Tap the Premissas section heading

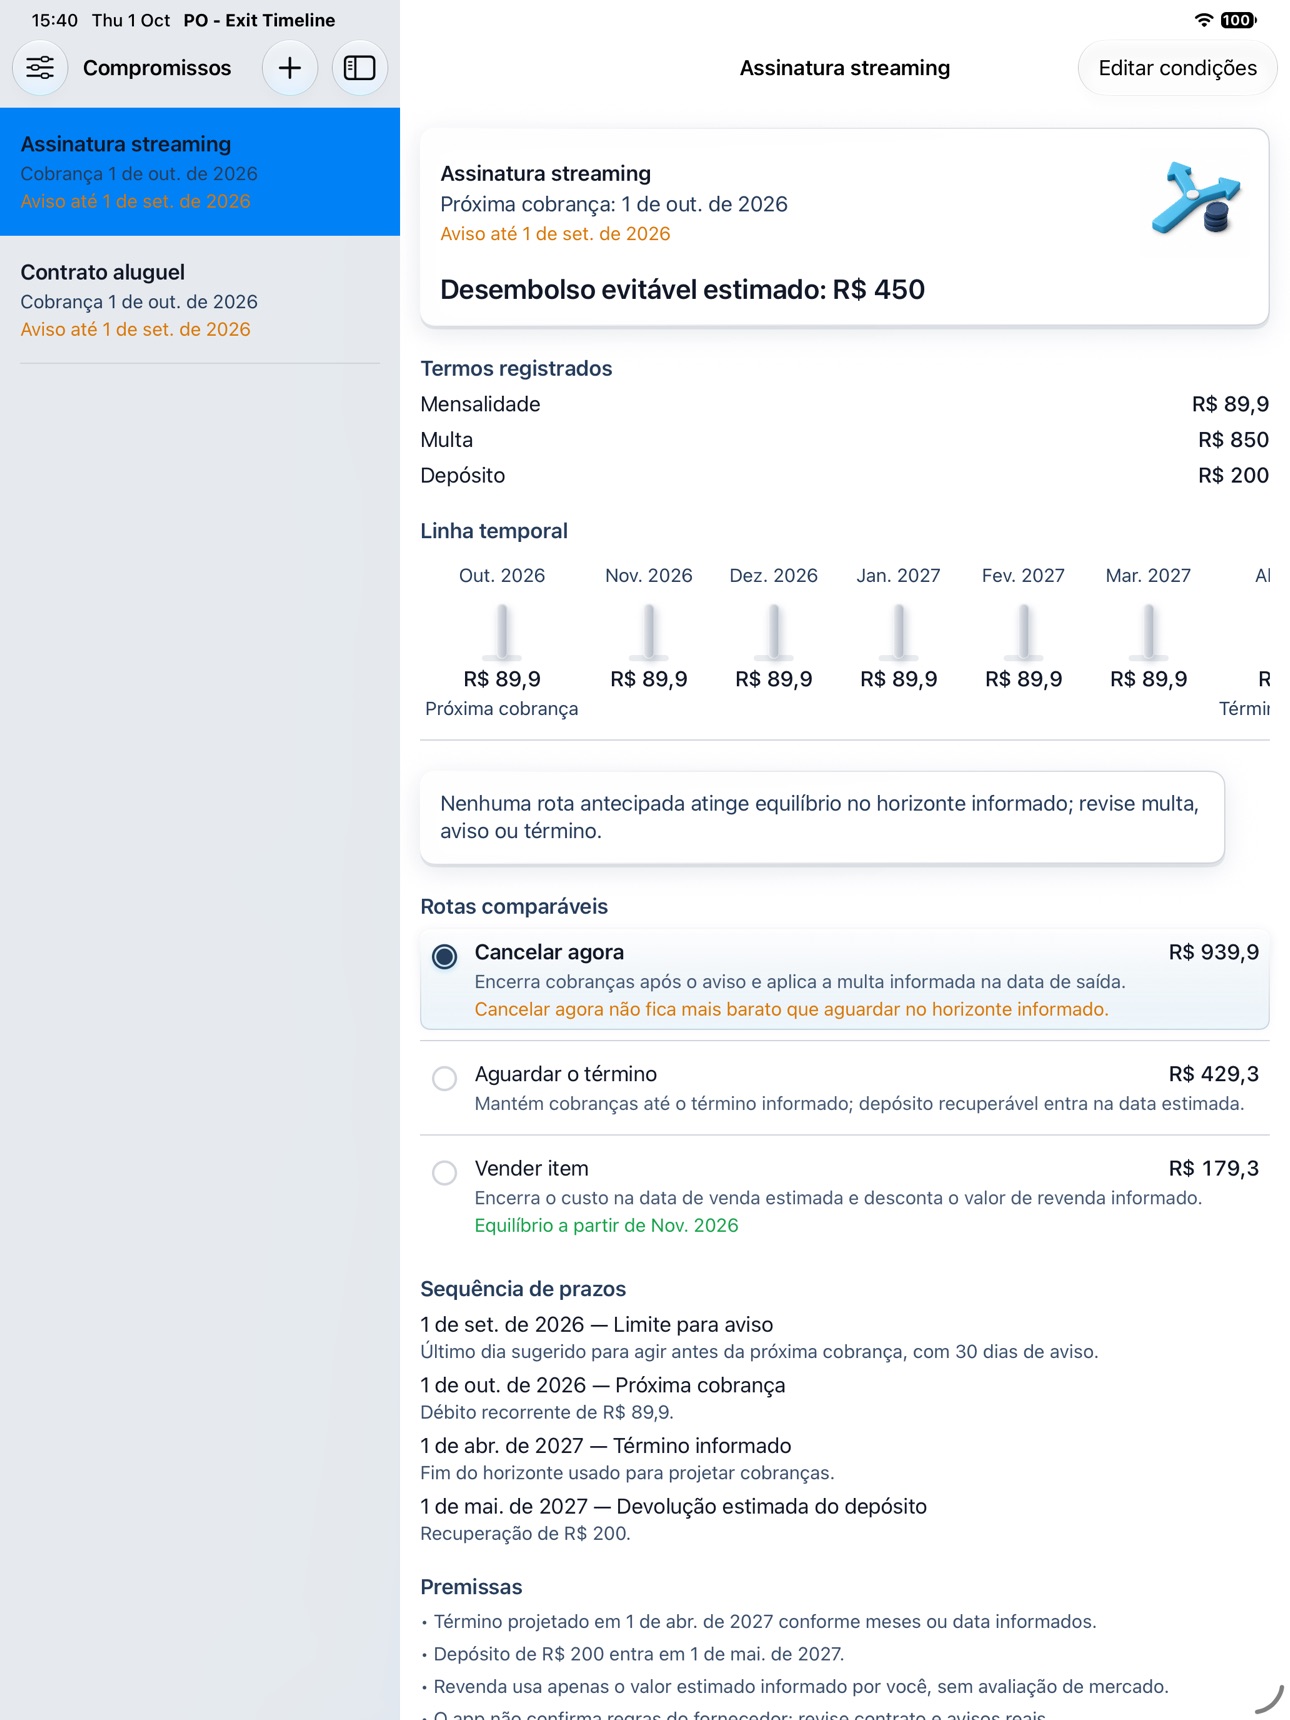coord(471,1587)
